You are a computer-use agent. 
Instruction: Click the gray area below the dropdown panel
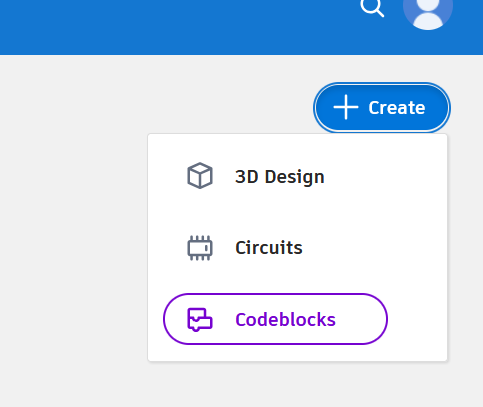coord(297,385)
